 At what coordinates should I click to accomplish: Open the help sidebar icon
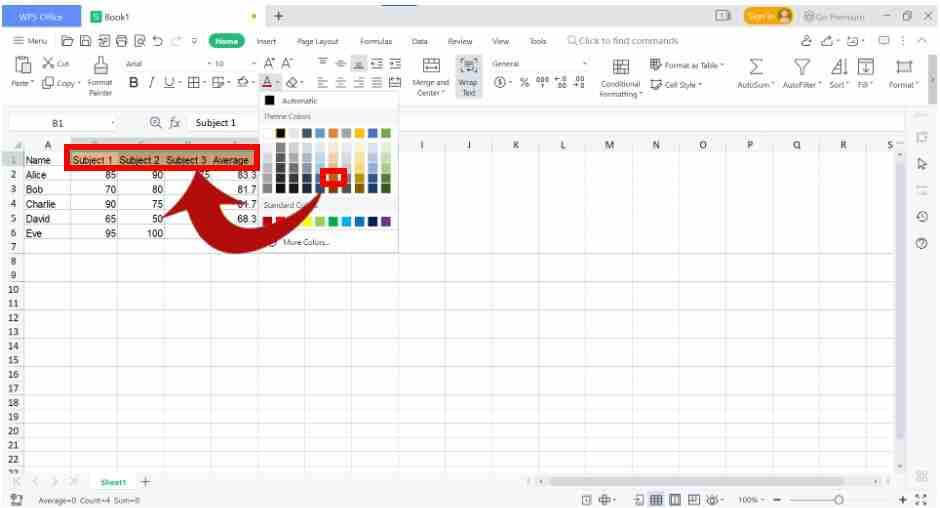click(922, 244)
